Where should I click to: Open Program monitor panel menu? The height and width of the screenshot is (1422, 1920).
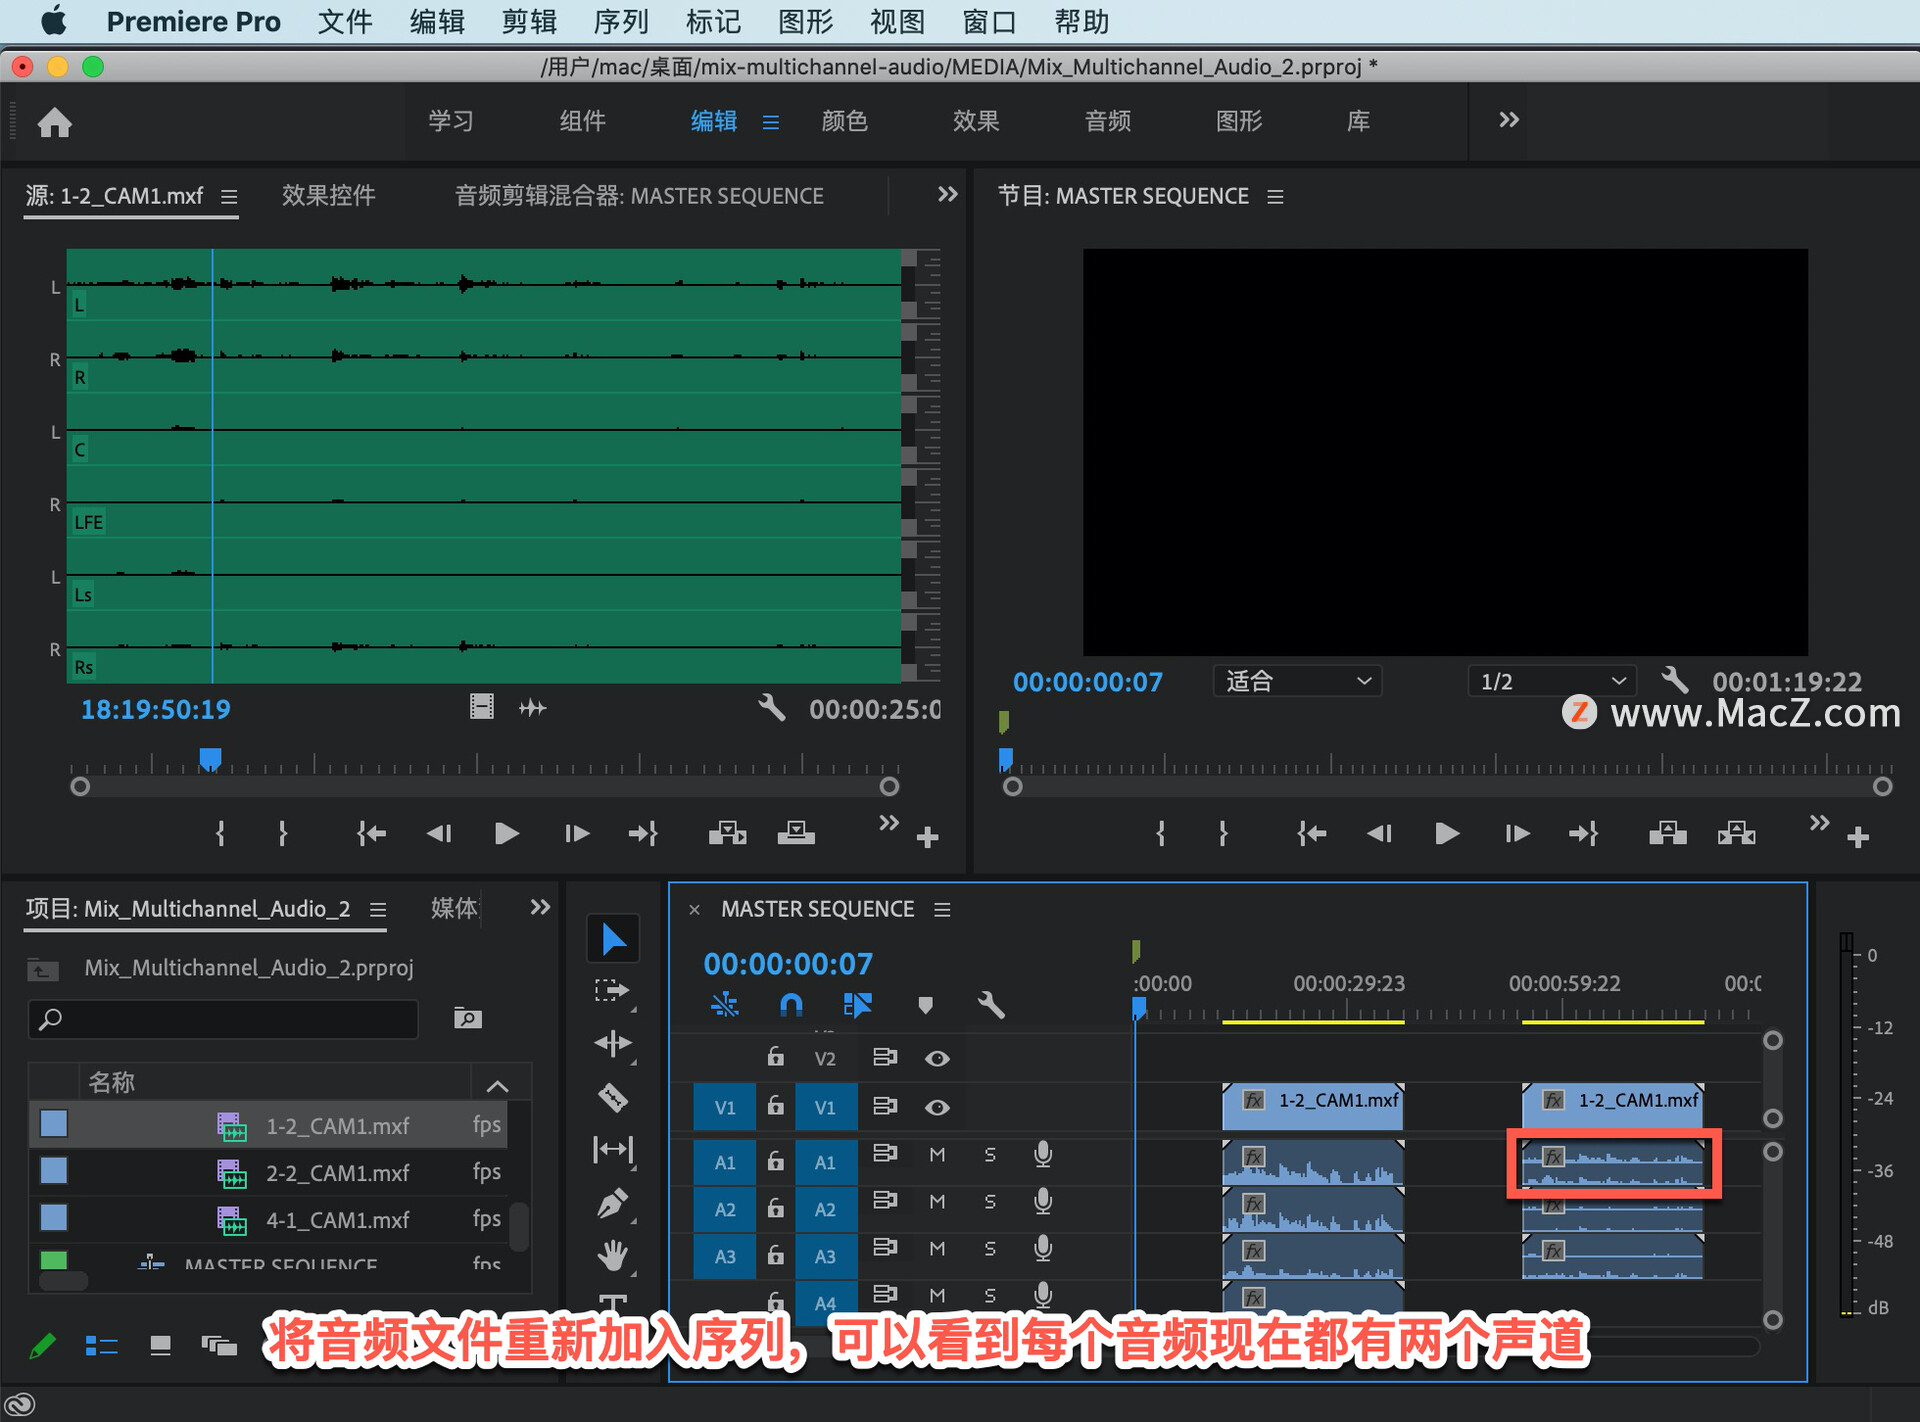click(x=1275, y=197)
